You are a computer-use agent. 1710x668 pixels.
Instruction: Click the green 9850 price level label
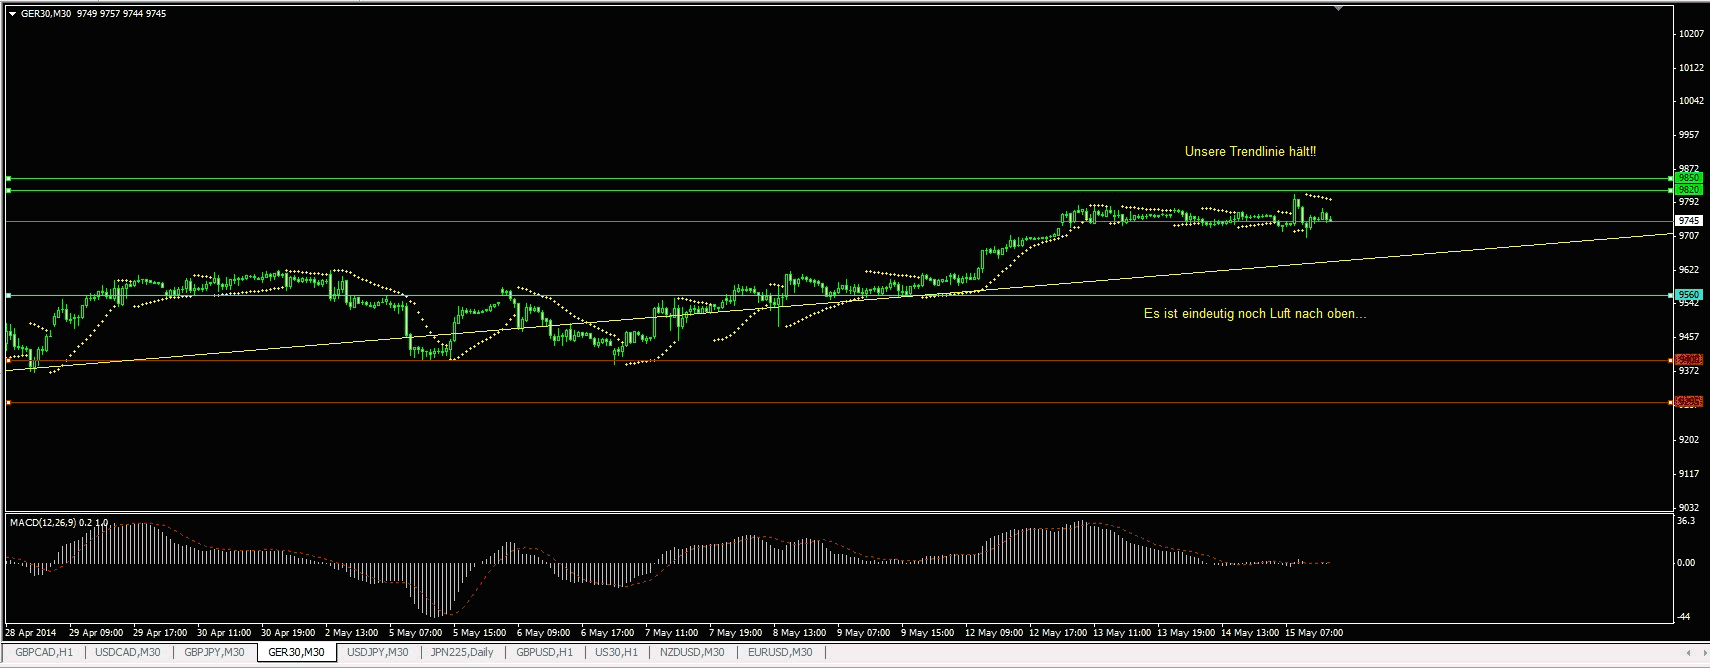point(1688,178)
